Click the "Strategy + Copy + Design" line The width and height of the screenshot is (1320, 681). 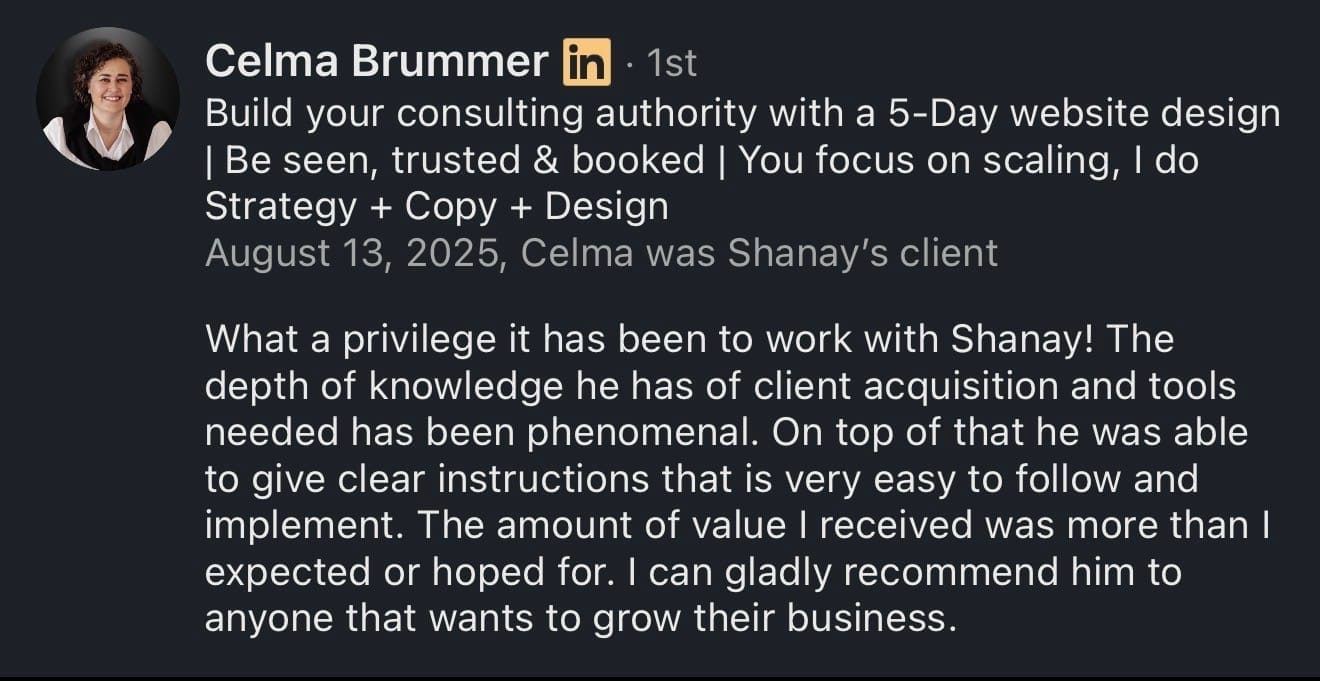(x=436, y=206)
